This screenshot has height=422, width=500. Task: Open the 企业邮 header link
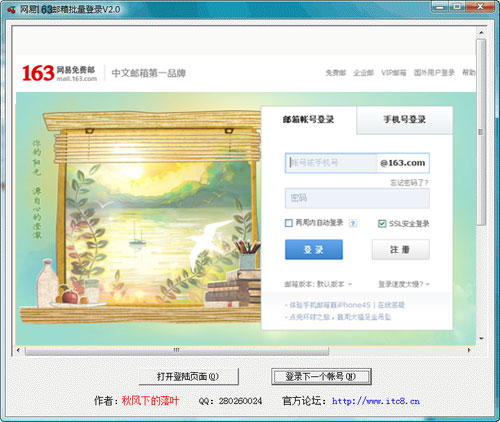[363, 73]
